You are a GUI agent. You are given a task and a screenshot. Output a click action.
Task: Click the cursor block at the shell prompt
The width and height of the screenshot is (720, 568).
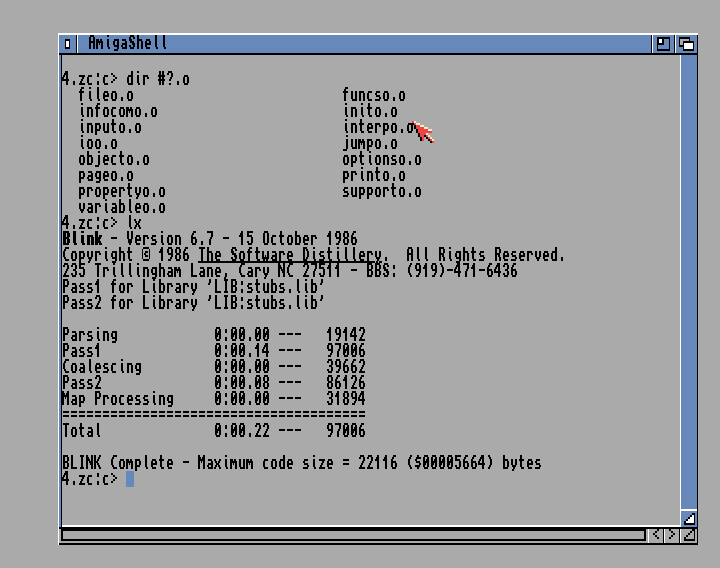coord(129,479)
